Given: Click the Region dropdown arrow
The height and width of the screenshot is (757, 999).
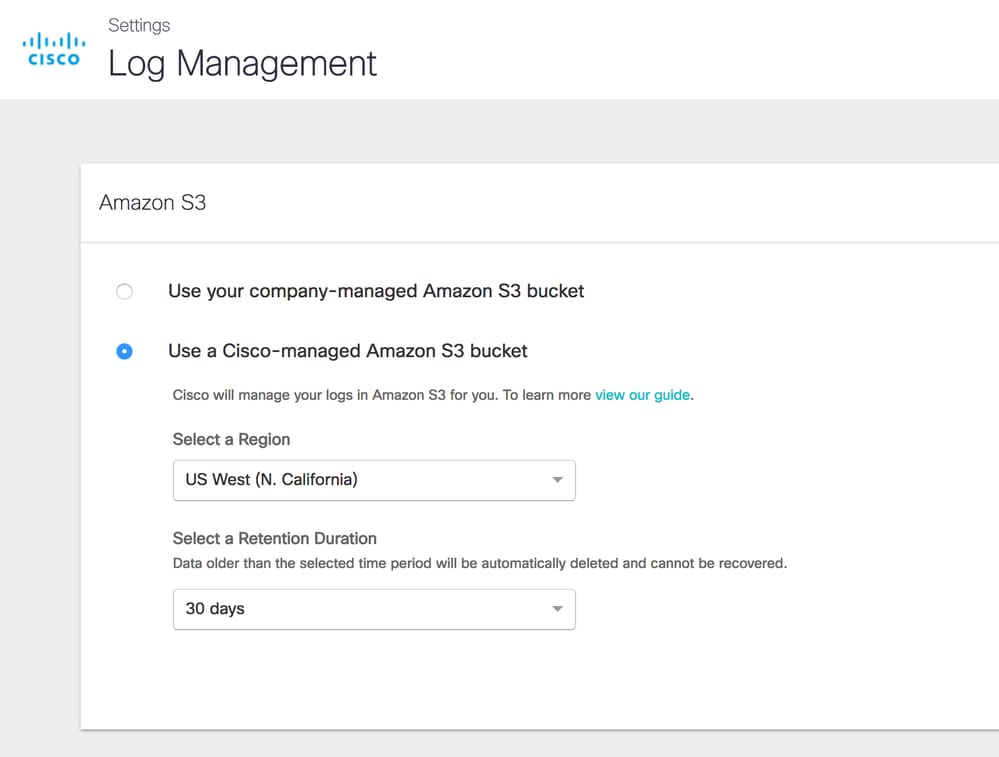Looking at the screenshot, I should pos(558,480).
